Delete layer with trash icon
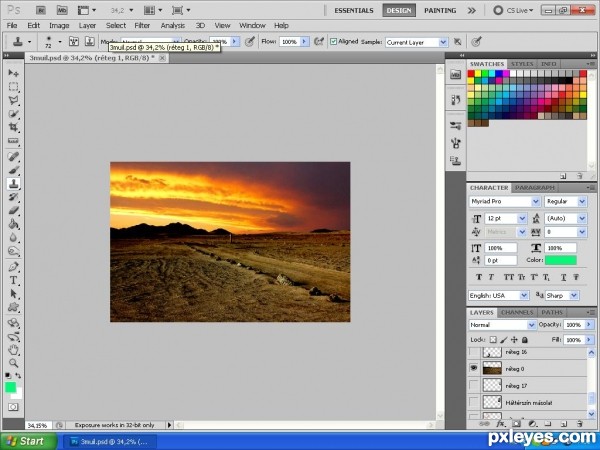This screenshot has width=600, height=450. (579, 424)
